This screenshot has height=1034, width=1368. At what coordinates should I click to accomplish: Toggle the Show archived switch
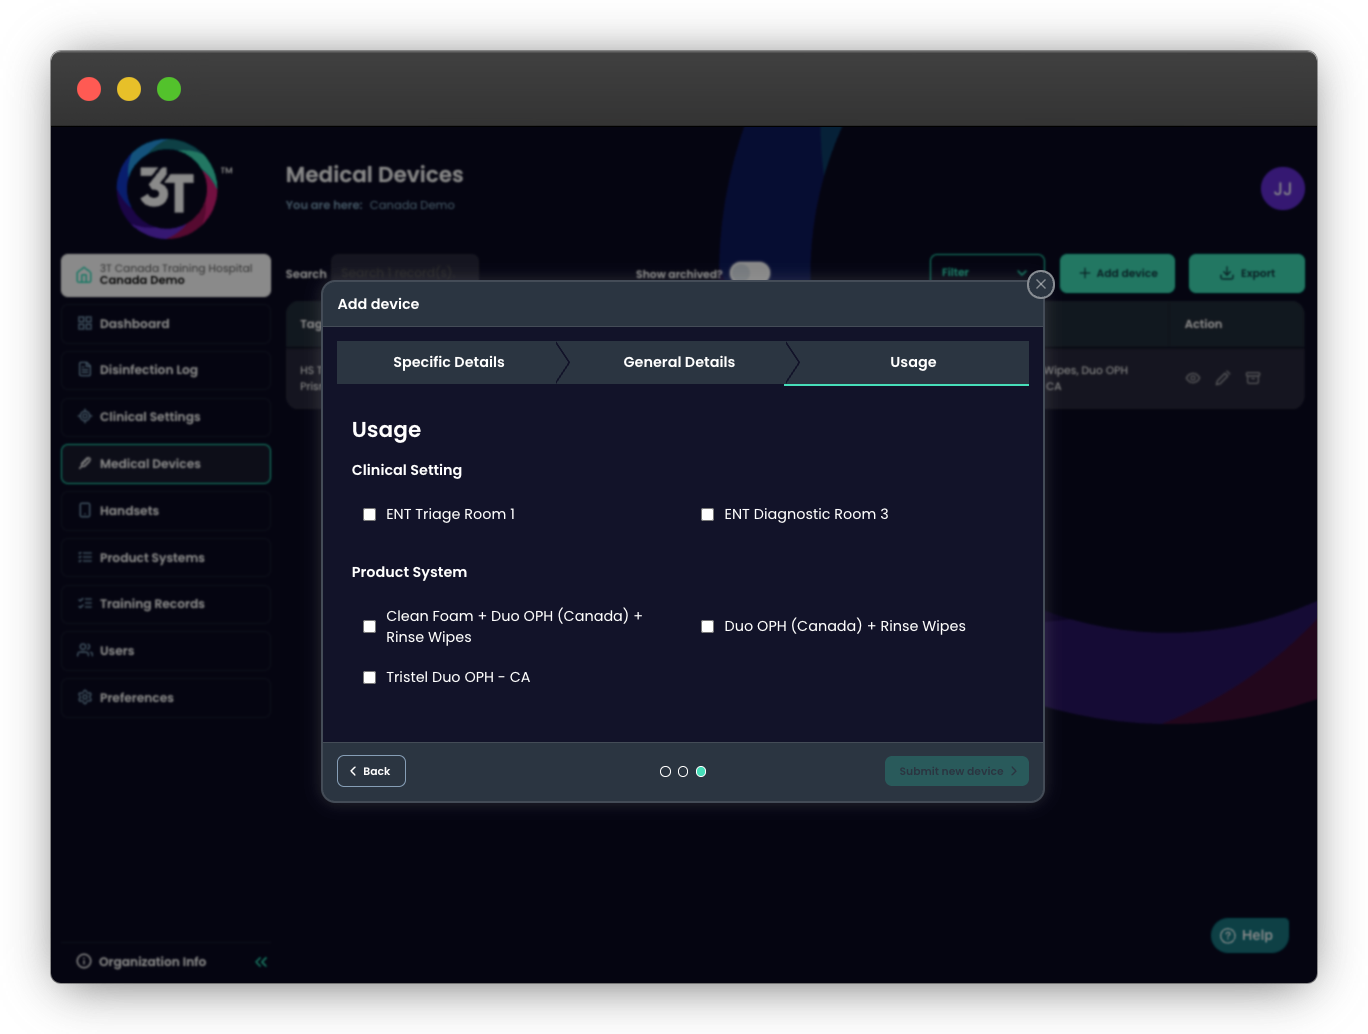(x=749, y=272)
